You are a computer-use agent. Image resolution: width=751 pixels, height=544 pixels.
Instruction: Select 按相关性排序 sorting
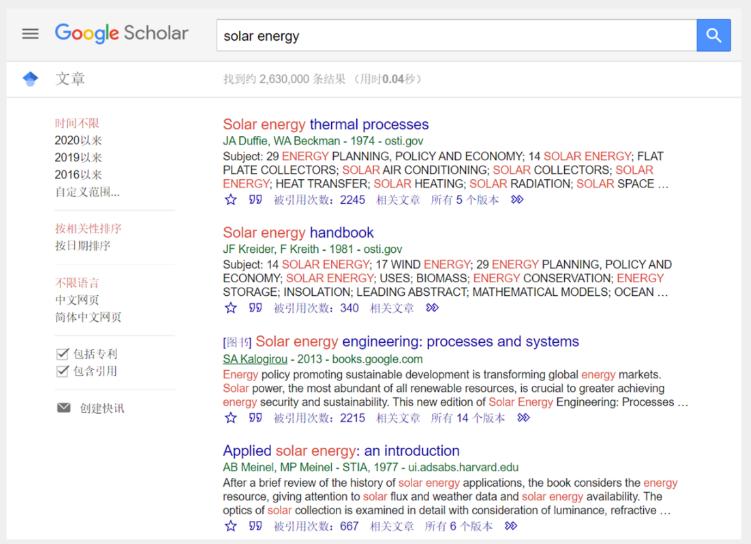[88, 228]
